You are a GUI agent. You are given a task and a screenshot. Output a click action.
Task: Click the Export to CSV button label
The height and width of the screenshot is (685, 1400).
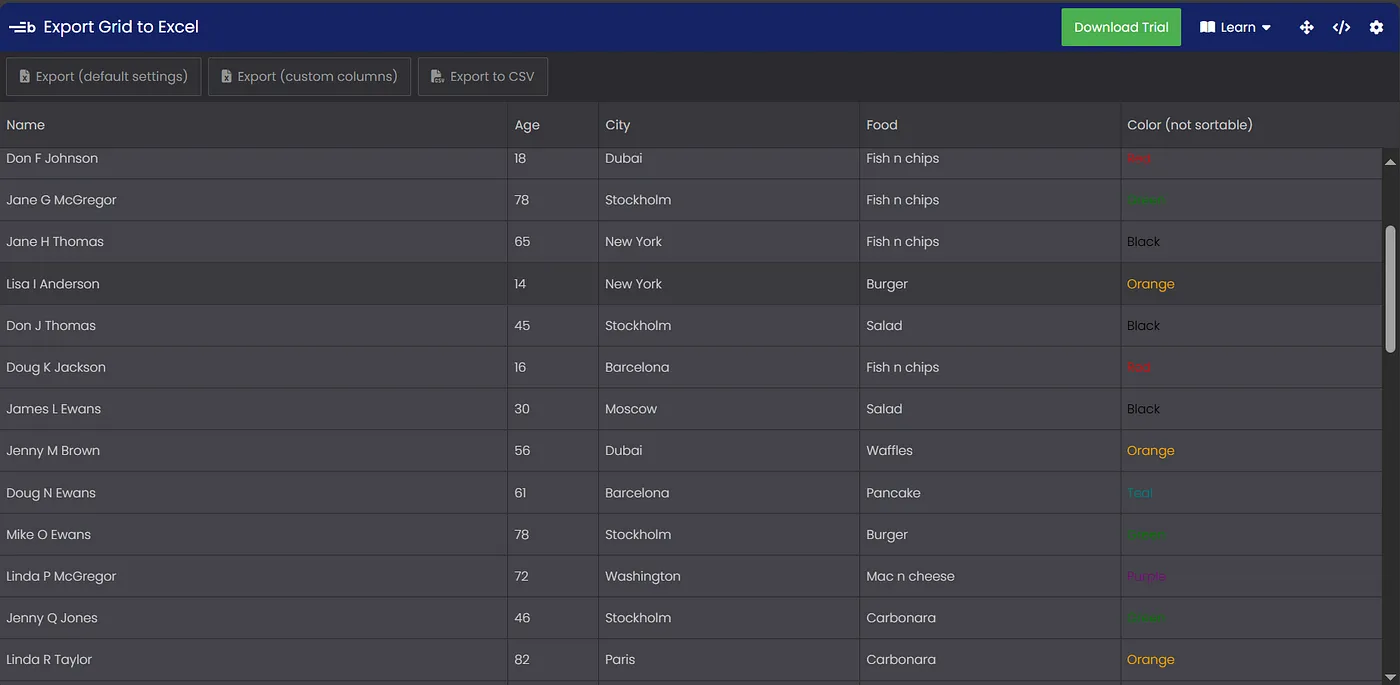point(492,77)
